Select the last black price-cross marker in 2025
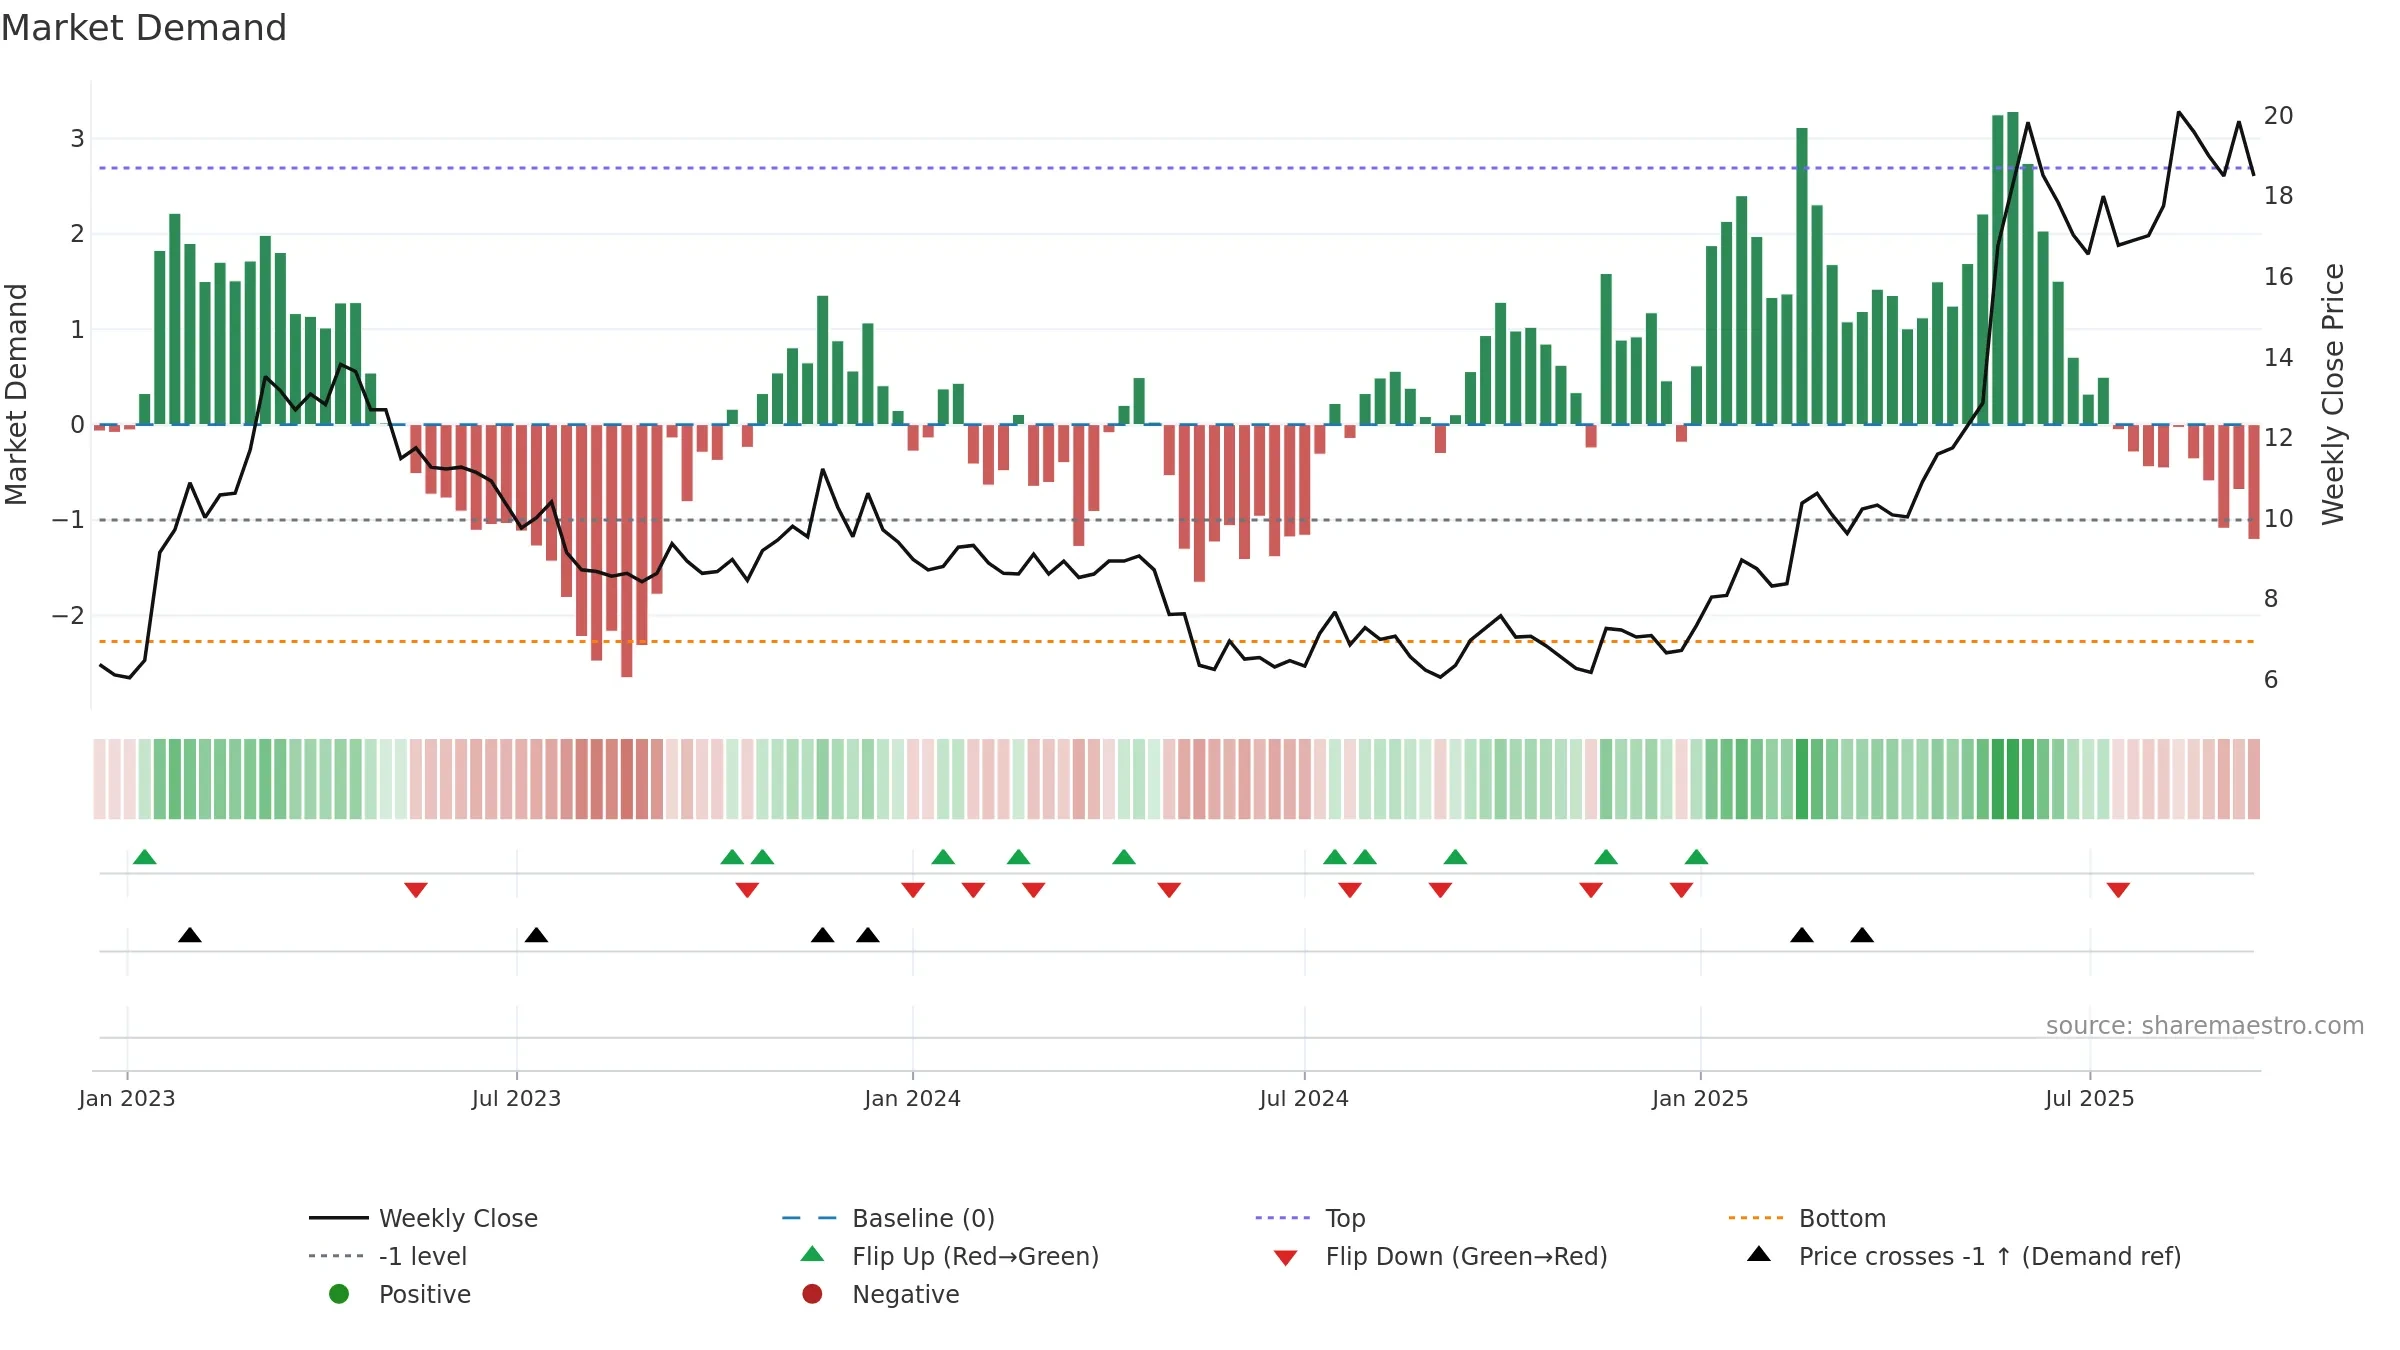The image size is (2400, 1350). tap(1862, 935)
